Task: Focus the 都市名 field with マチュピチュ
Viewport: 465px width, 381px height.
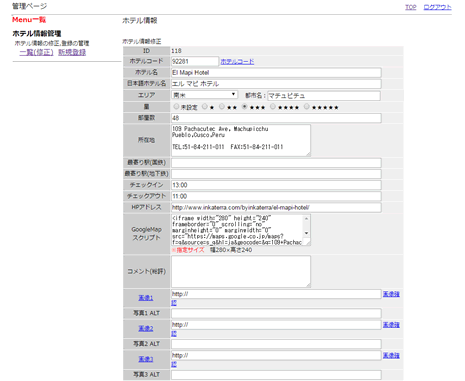Action: click(324, 96)
